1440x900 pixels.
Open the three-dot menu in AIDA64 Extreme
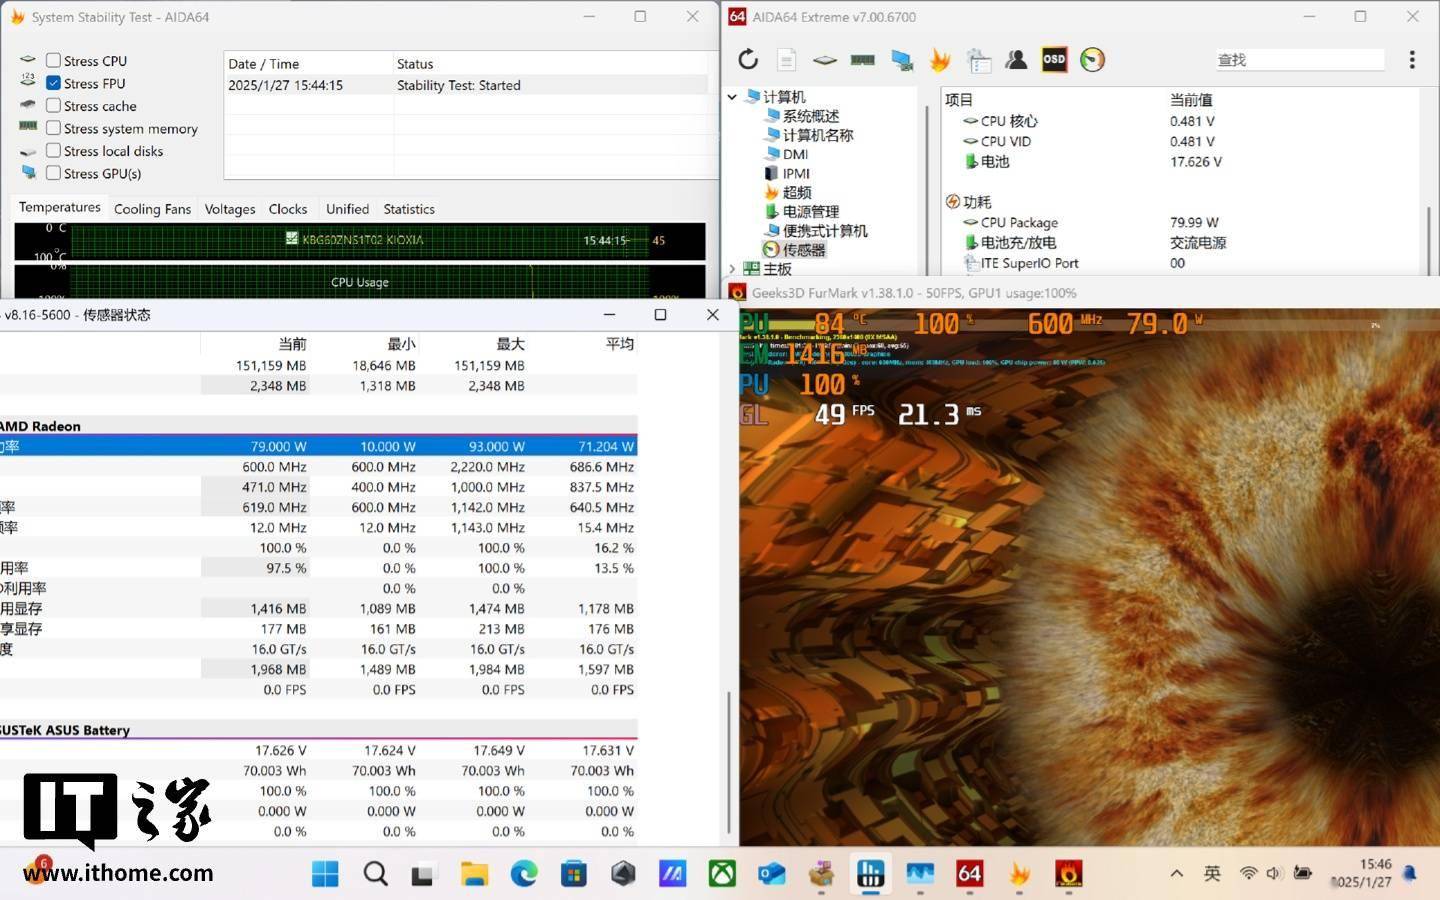pos(1412,60)
